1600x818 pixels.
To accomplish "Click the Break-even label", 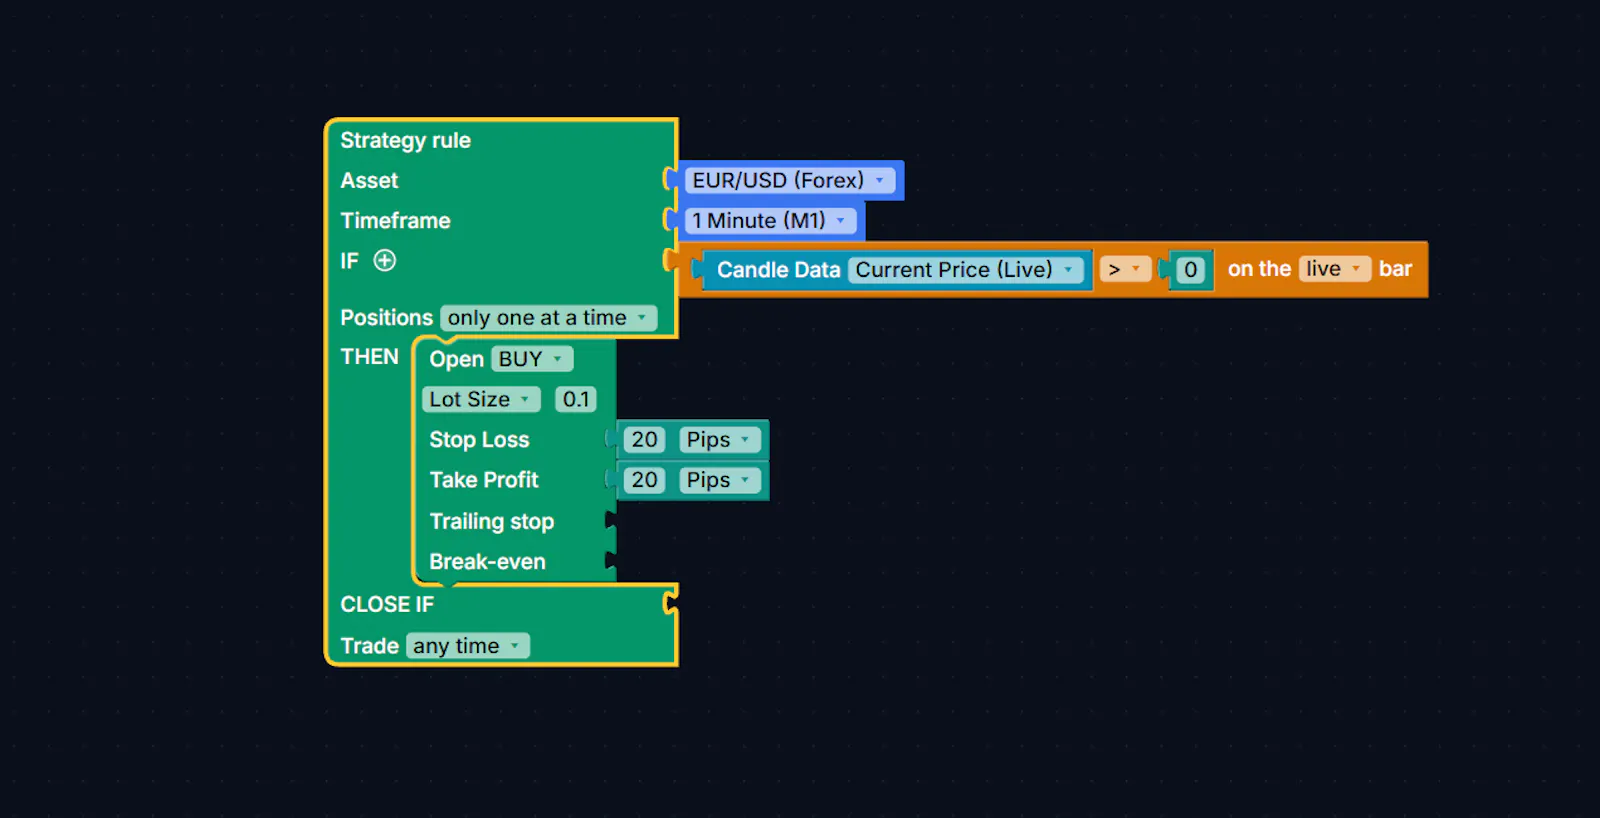I will pyautogui.click(x=487, y=562).
